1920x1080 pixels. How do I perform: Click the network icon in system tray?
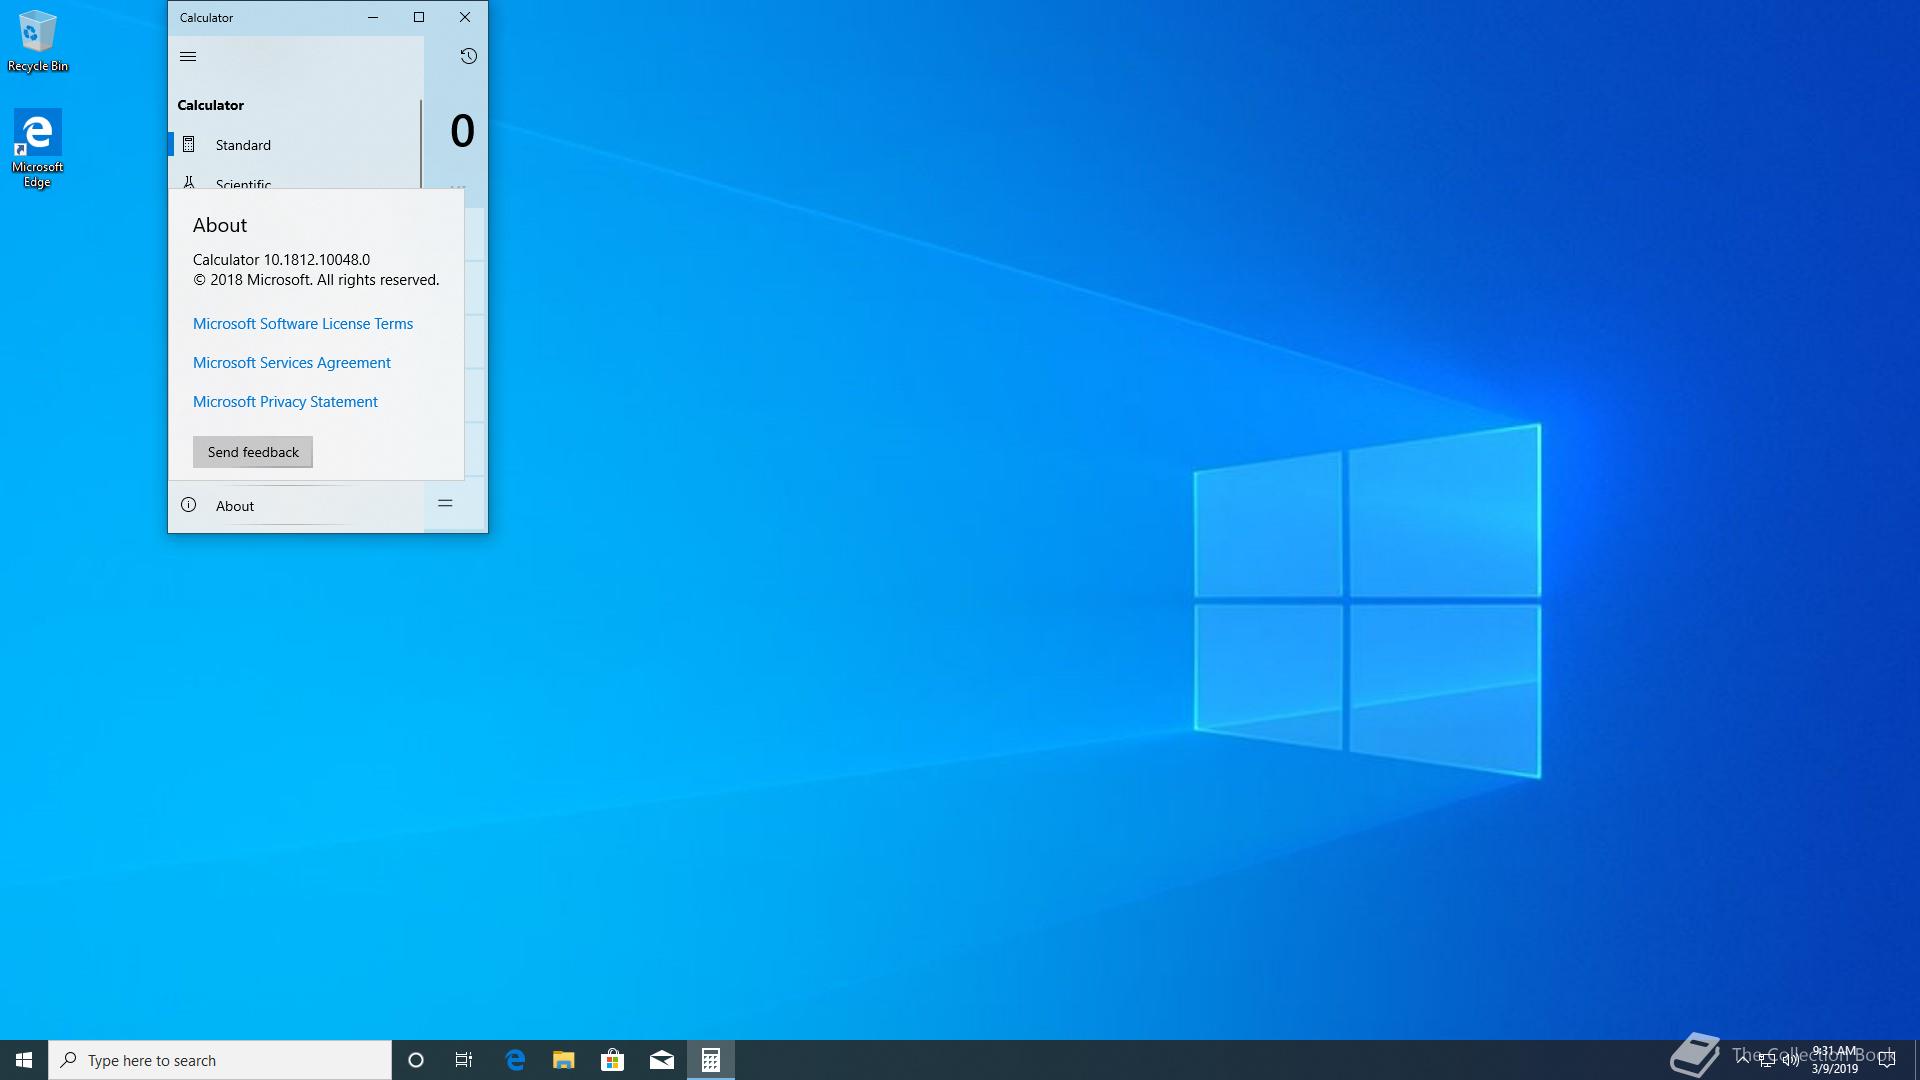(x=1767, y=1060)
